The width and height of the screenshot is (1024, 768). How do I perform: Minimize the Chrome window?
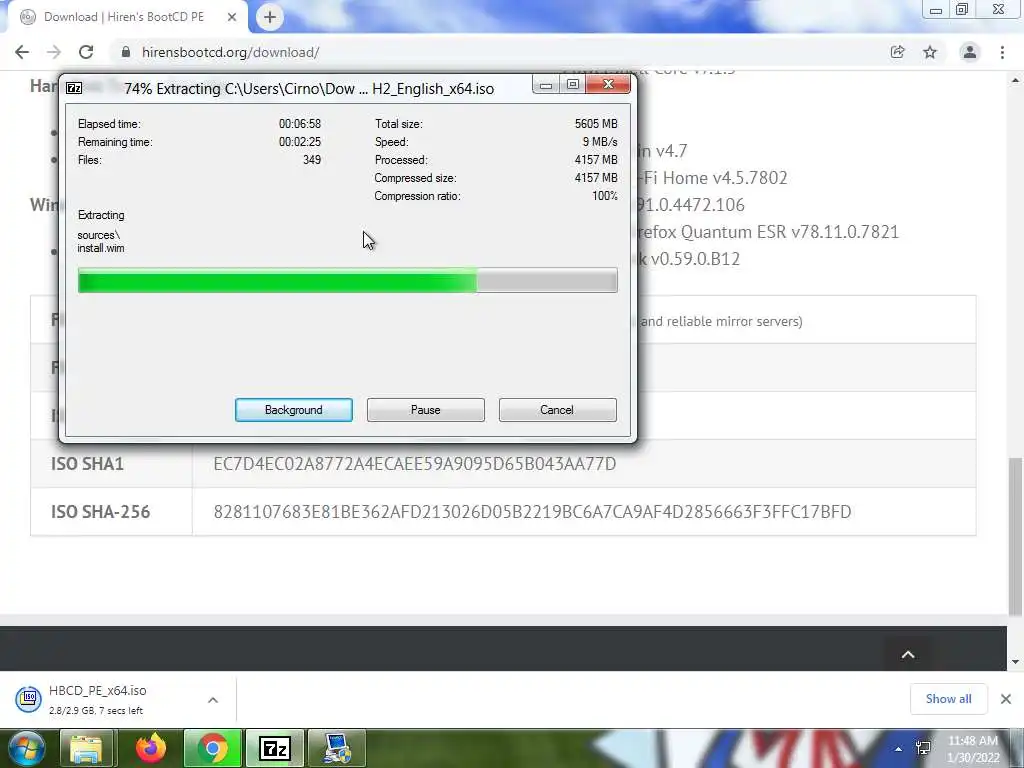(935, 10)
